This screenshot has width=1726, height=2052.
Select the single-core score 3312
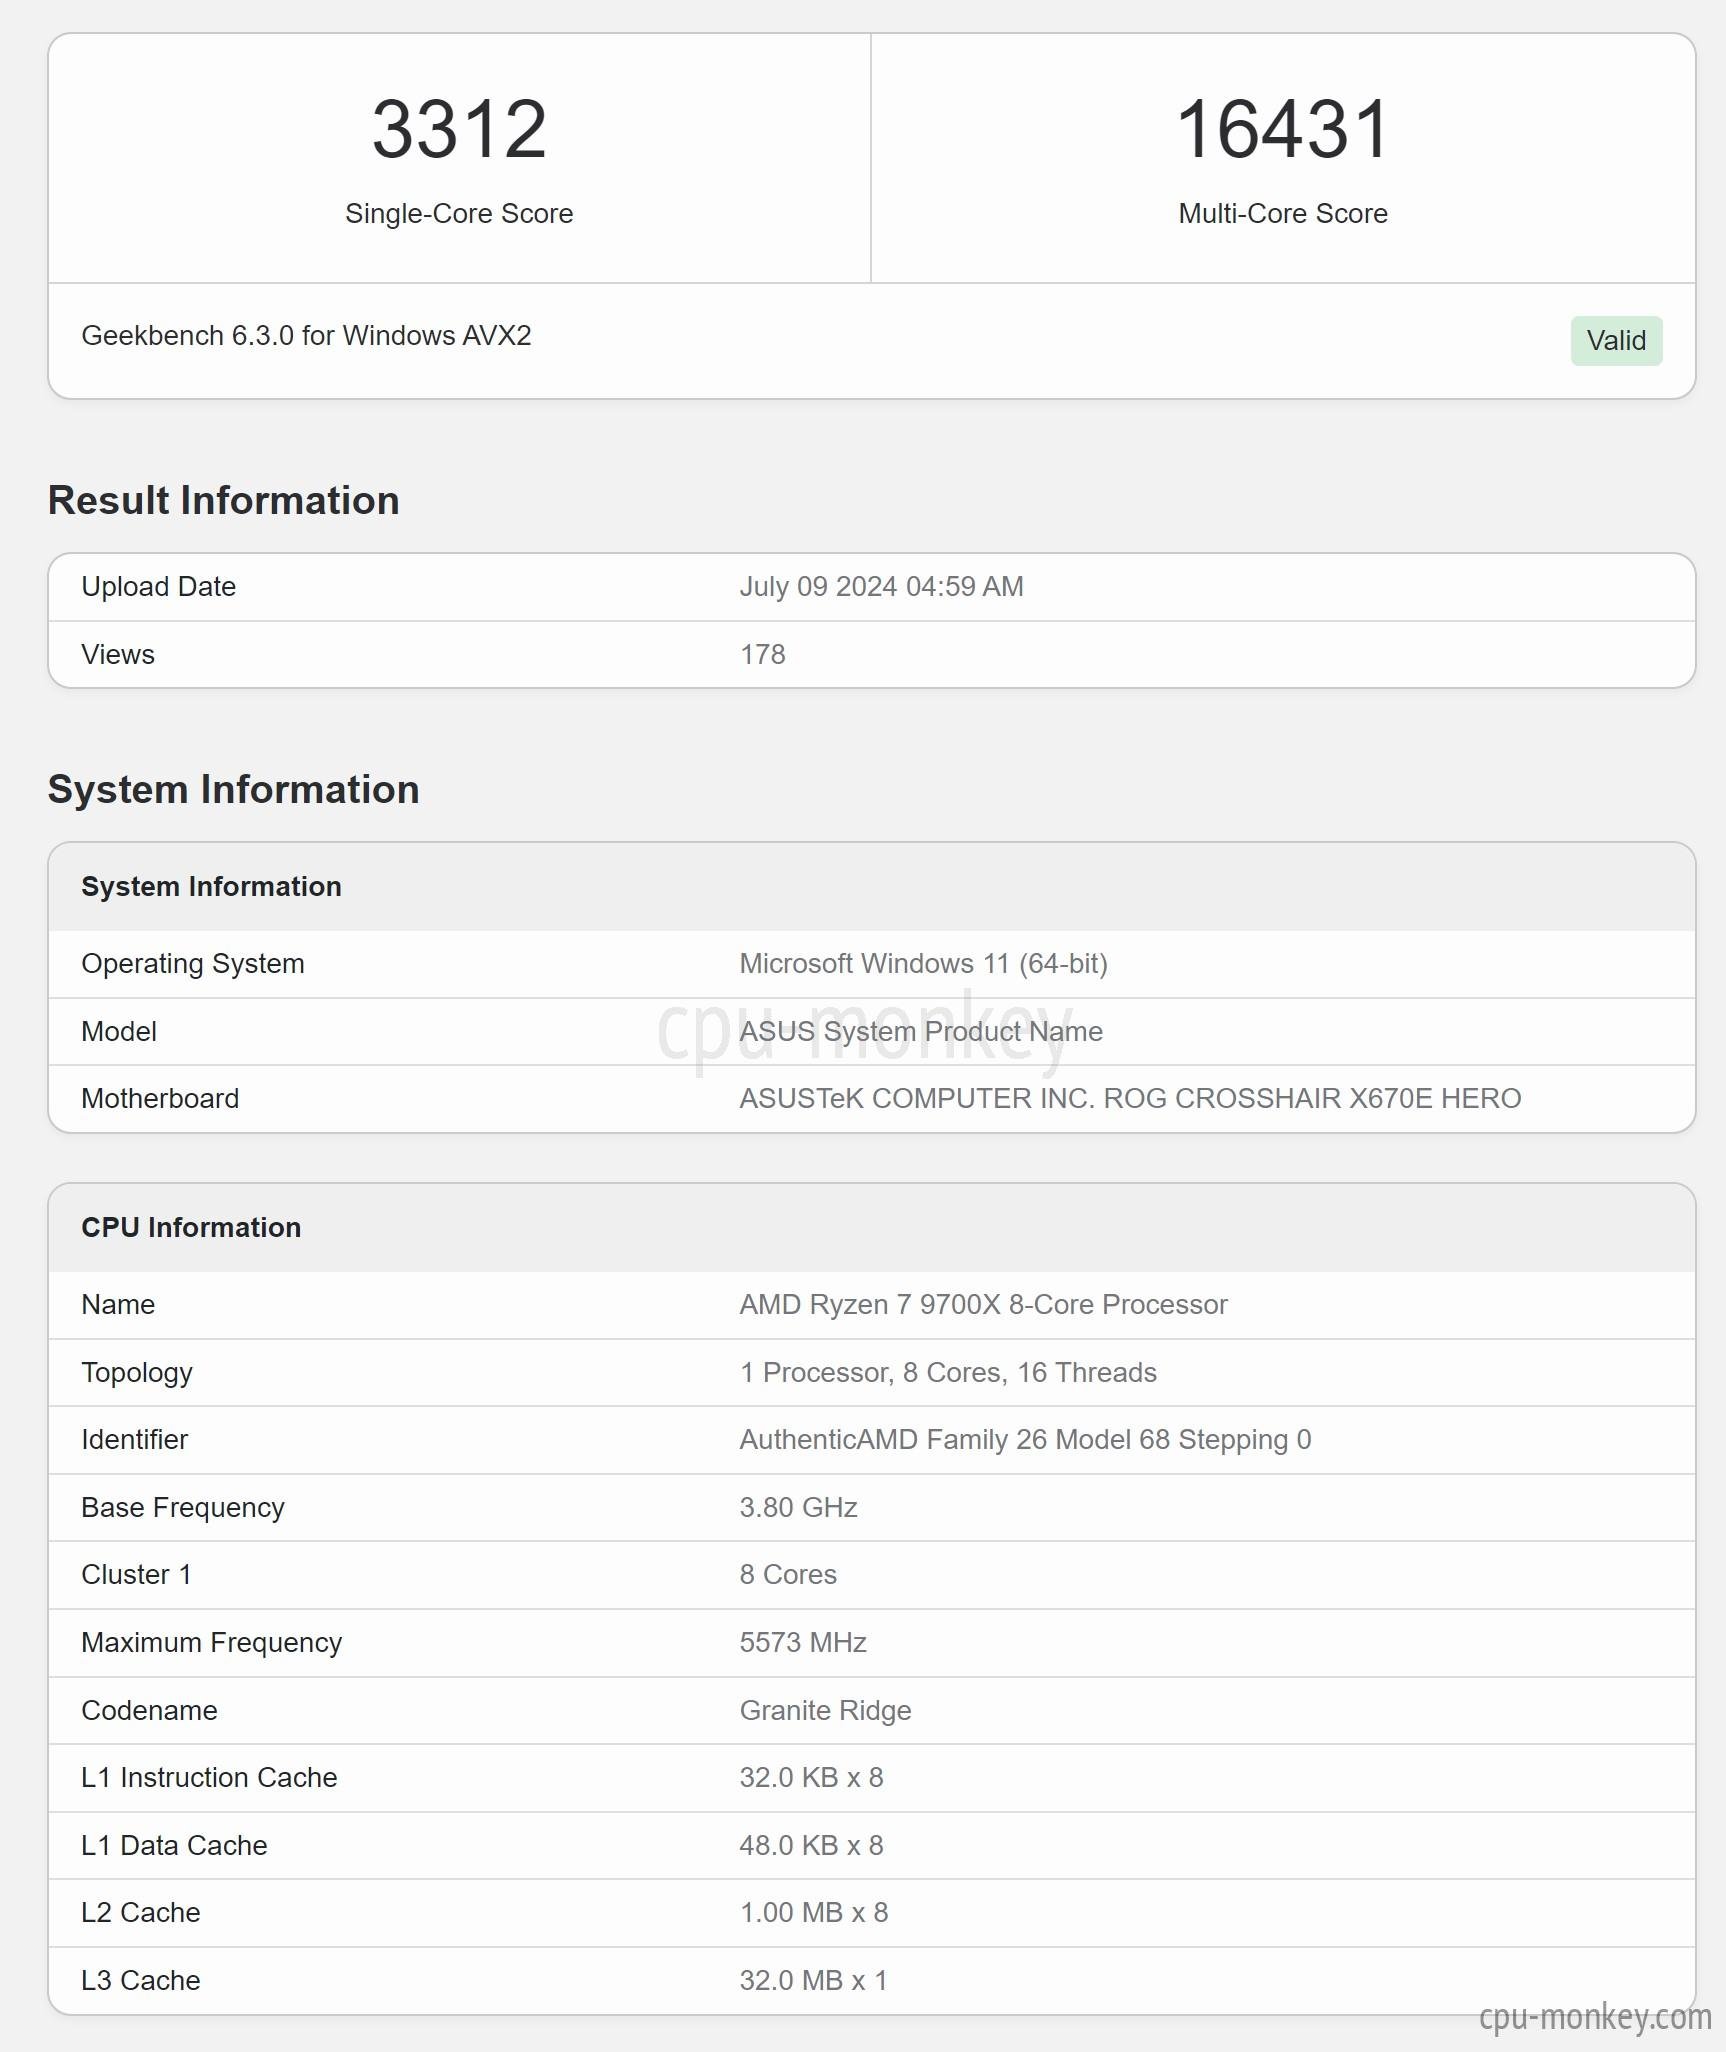pyautogui.click(x=459, y=130)
